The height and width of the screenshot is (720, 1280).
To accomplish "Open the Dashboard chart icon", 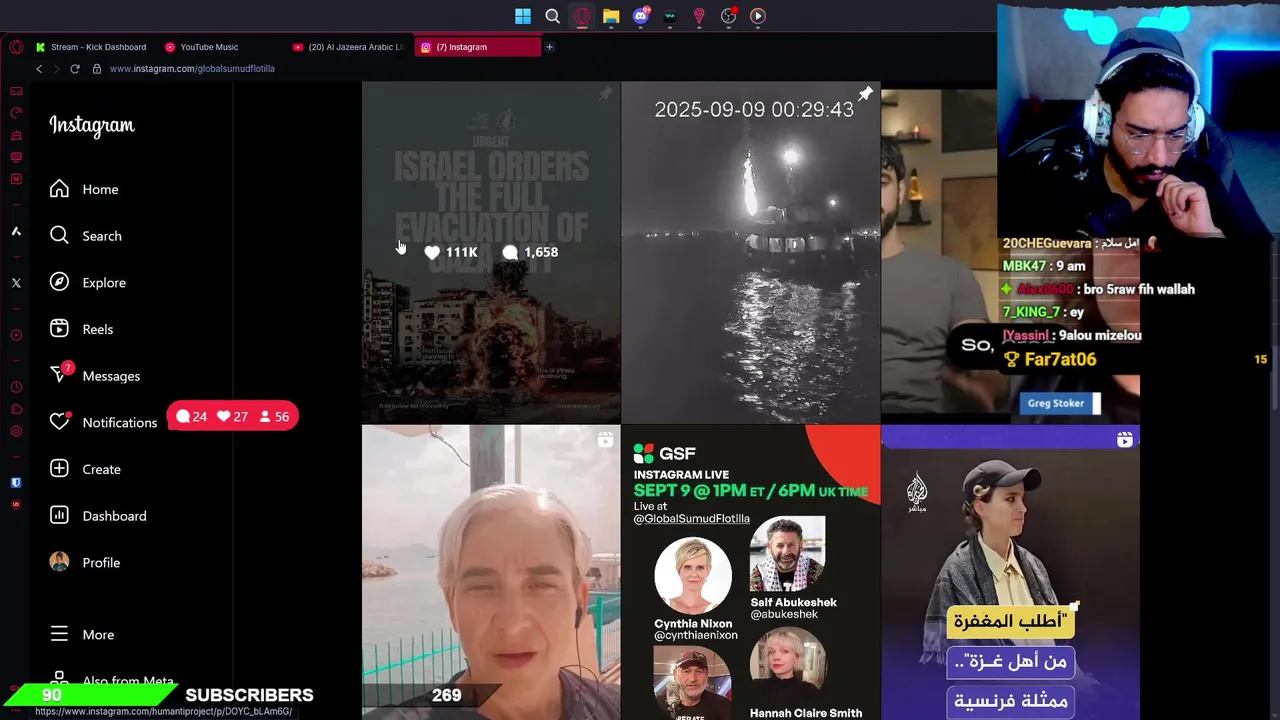I will 60,515.
